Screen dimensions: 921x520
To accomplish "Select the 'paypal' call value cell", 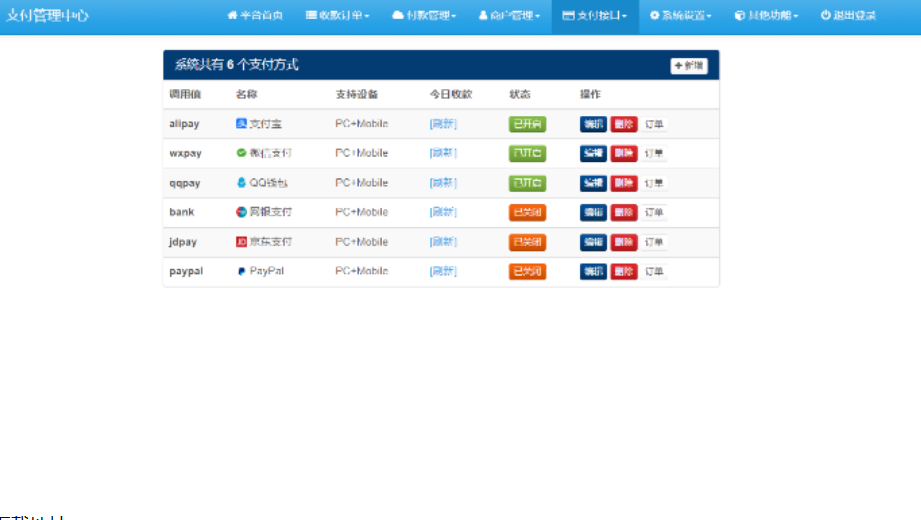I will click(186, 271).
